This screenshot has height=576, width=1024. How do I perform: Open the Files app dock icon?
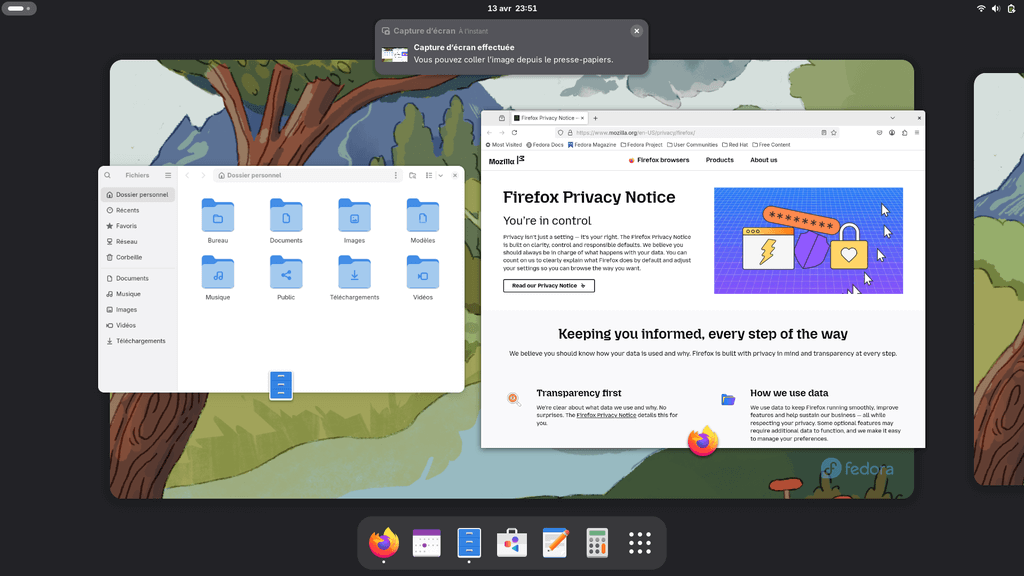coord(469,543)
